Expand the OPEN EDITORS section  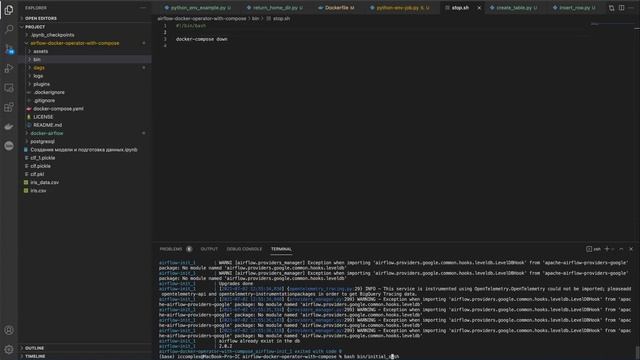coord(40,18)
